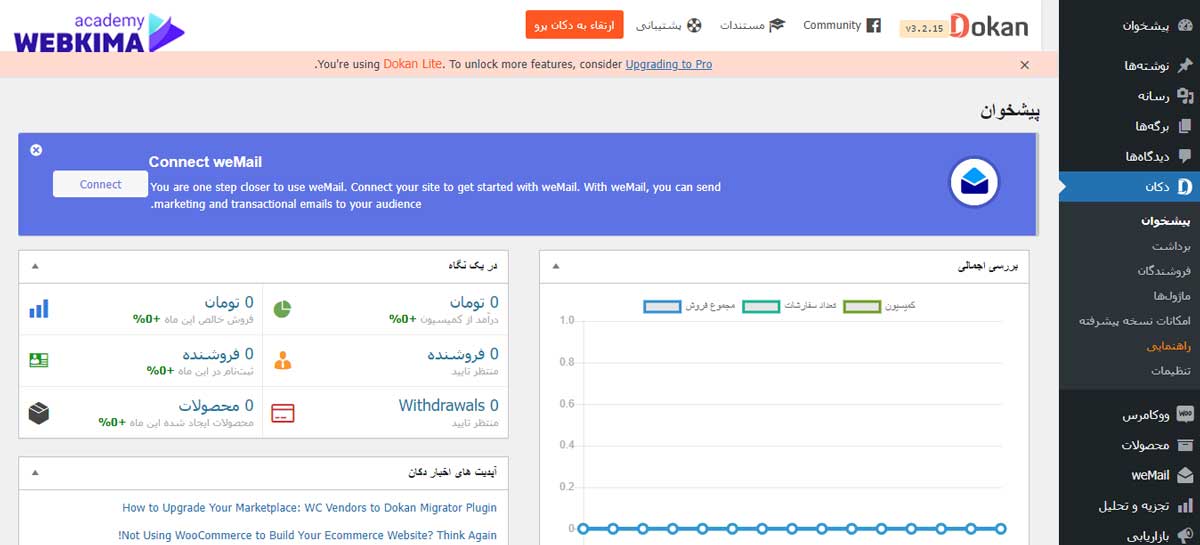Click the v3.2.15 version badge

point(924,29)
